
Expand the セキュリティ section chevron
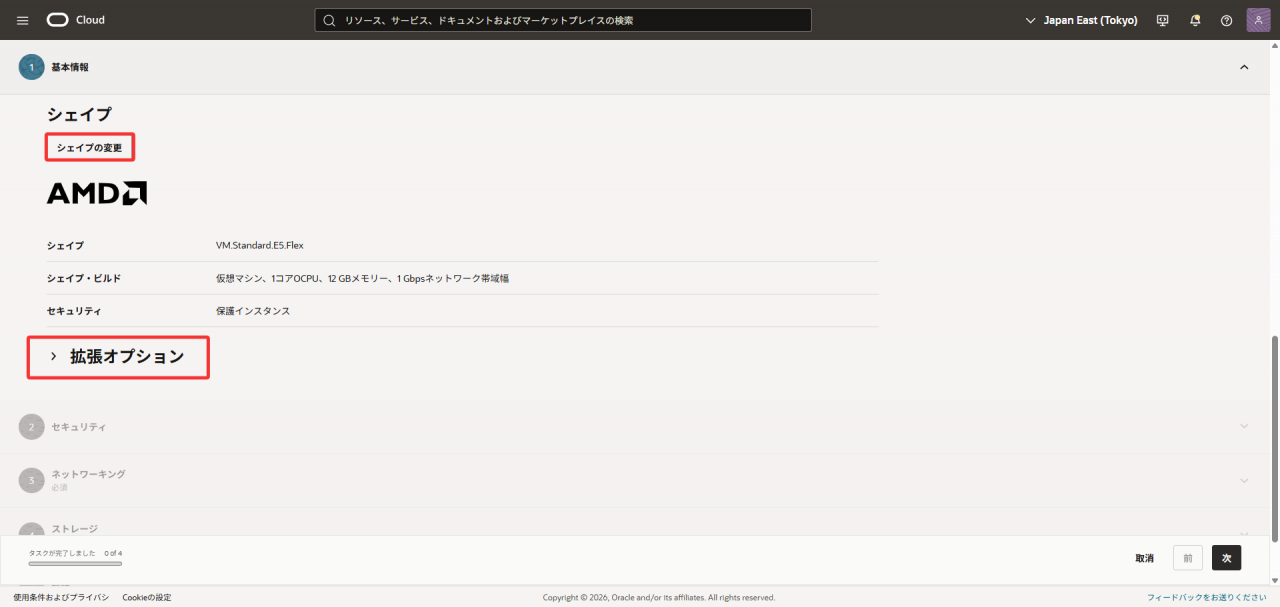[1244, 426]
